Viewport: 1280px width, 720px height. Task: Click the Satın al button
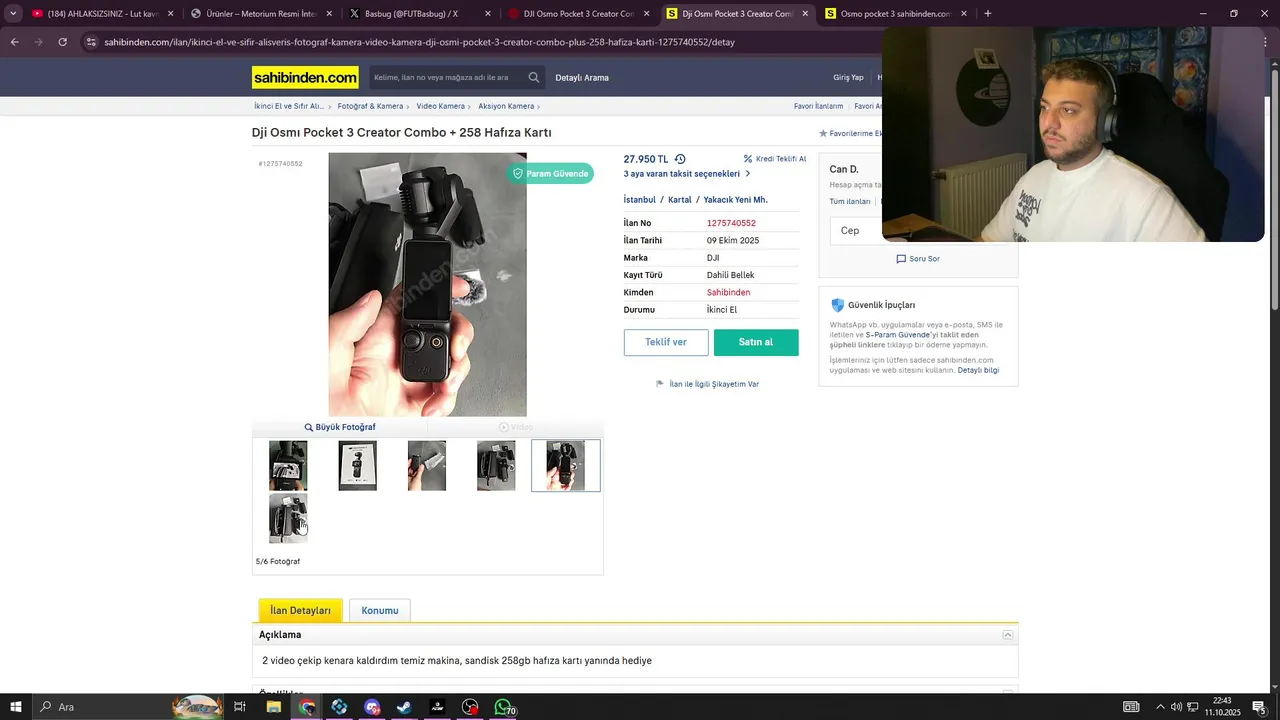coord(756,342)
